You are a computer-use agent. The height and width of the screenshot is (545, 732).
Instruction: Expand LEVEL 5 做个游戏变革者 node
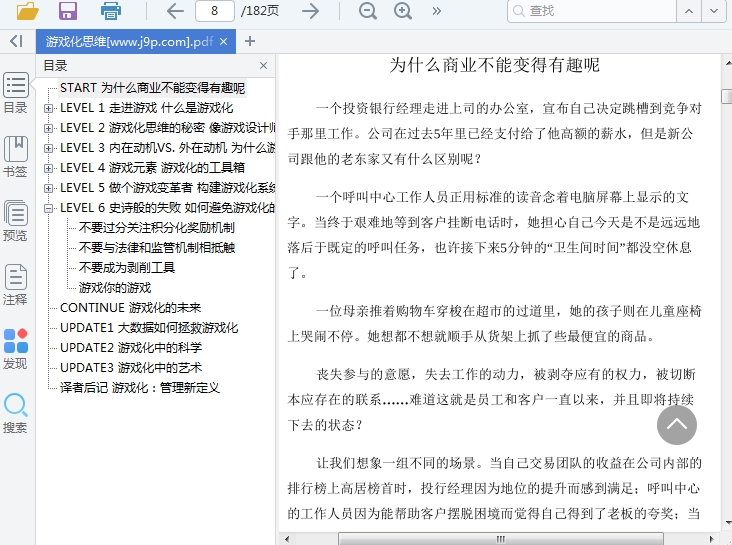(x=48, y=188)
